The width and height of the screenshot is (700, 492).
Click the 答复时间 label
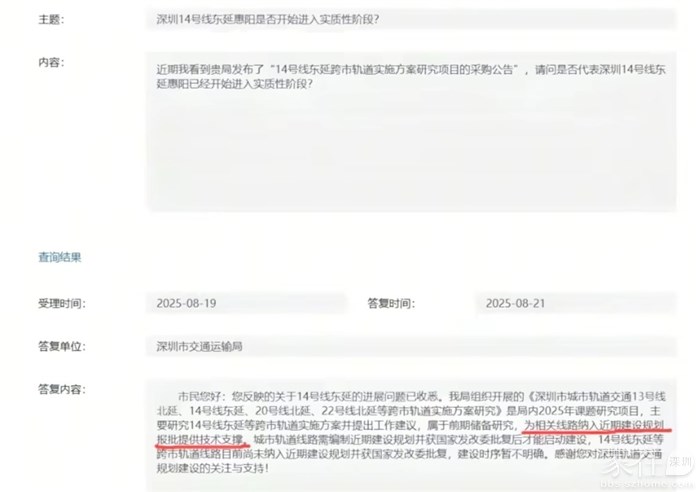pyautogui.click(x=391, y=304)
